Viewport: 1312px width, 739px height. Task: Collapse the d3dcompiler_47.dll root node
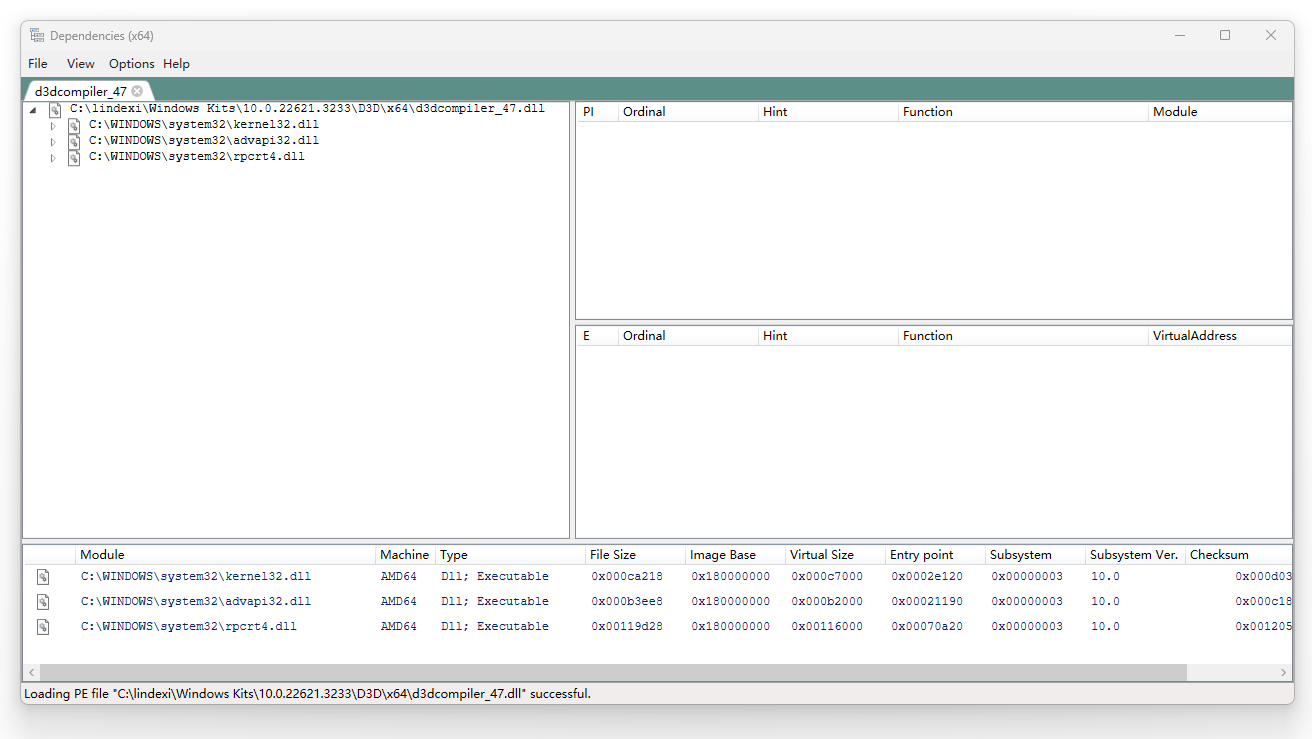coord(34,110)
